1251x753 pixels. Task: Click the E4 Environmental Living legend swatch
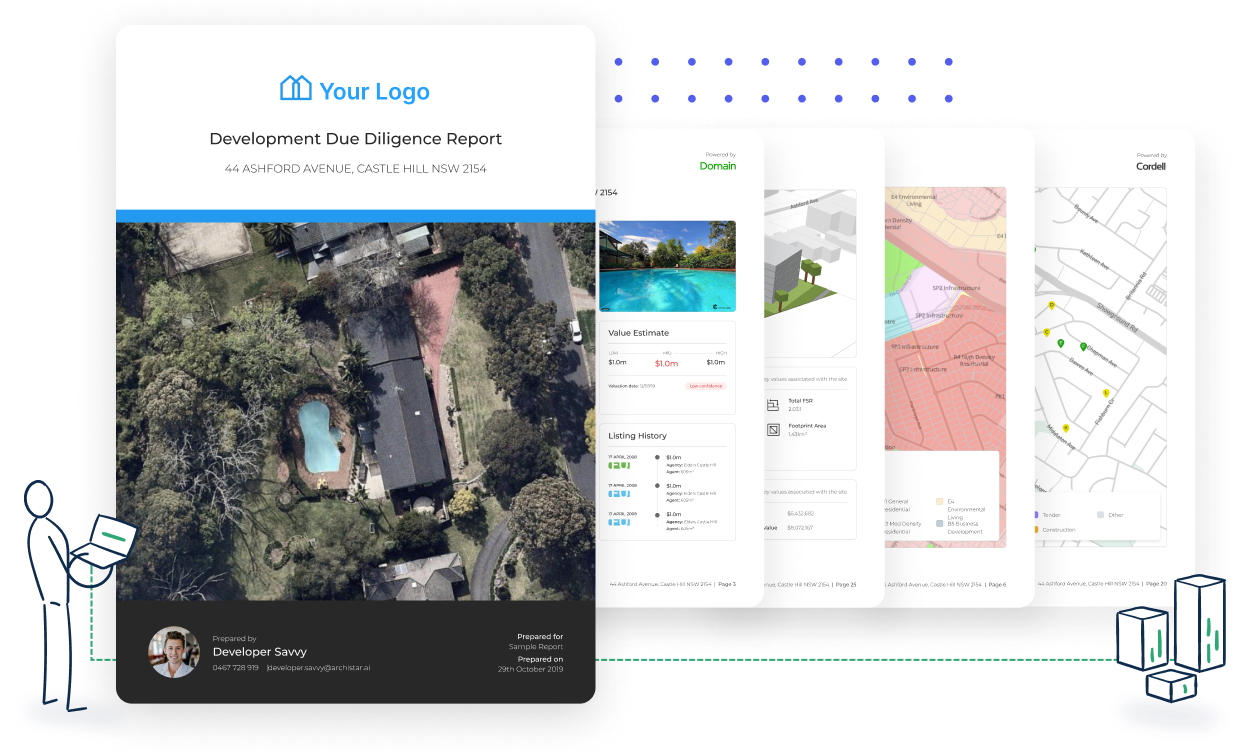point(939,501)
